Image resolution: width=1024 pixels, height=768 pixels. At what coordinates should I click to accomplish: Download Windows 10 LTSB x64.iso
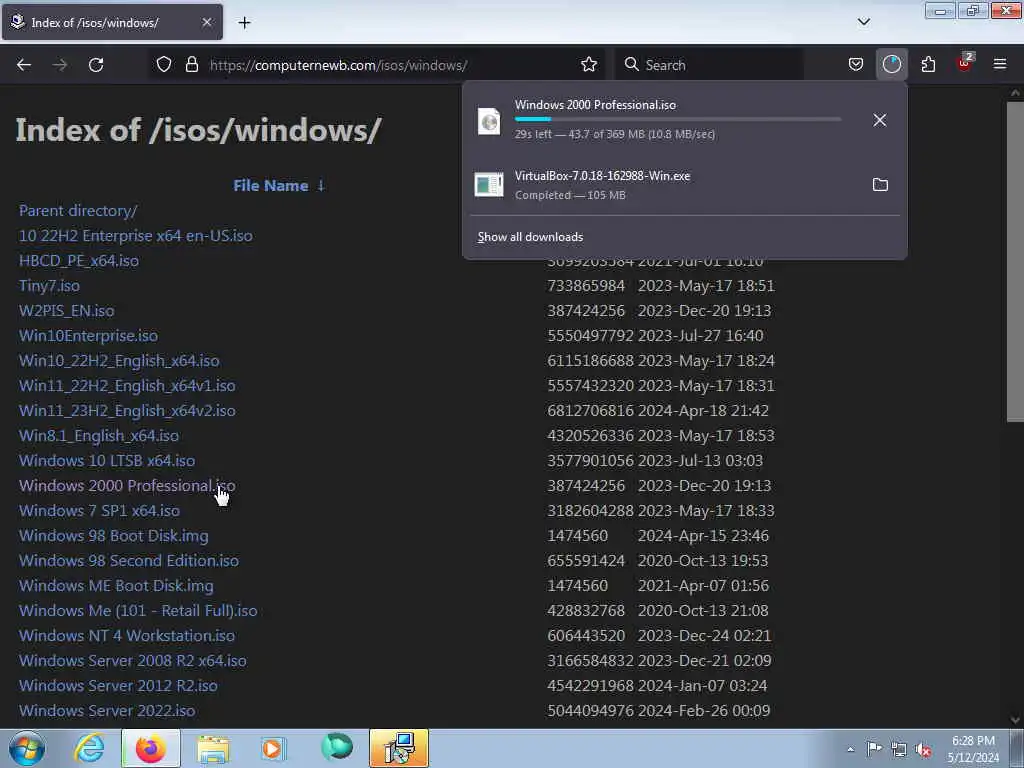tap(106, 460)
